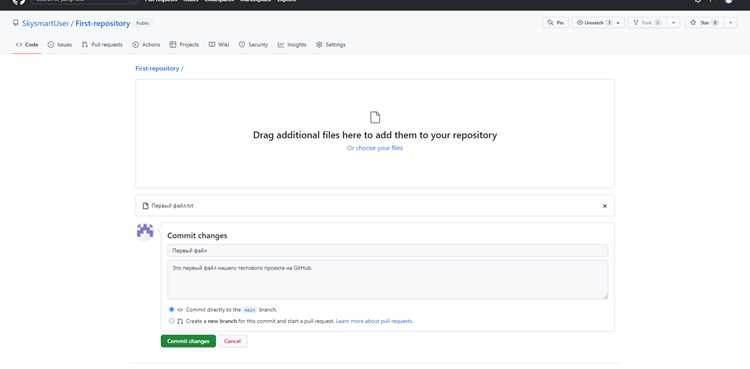
Task: Click the file icon next to Первый файл.txt
Action: (x=146, y=206)
